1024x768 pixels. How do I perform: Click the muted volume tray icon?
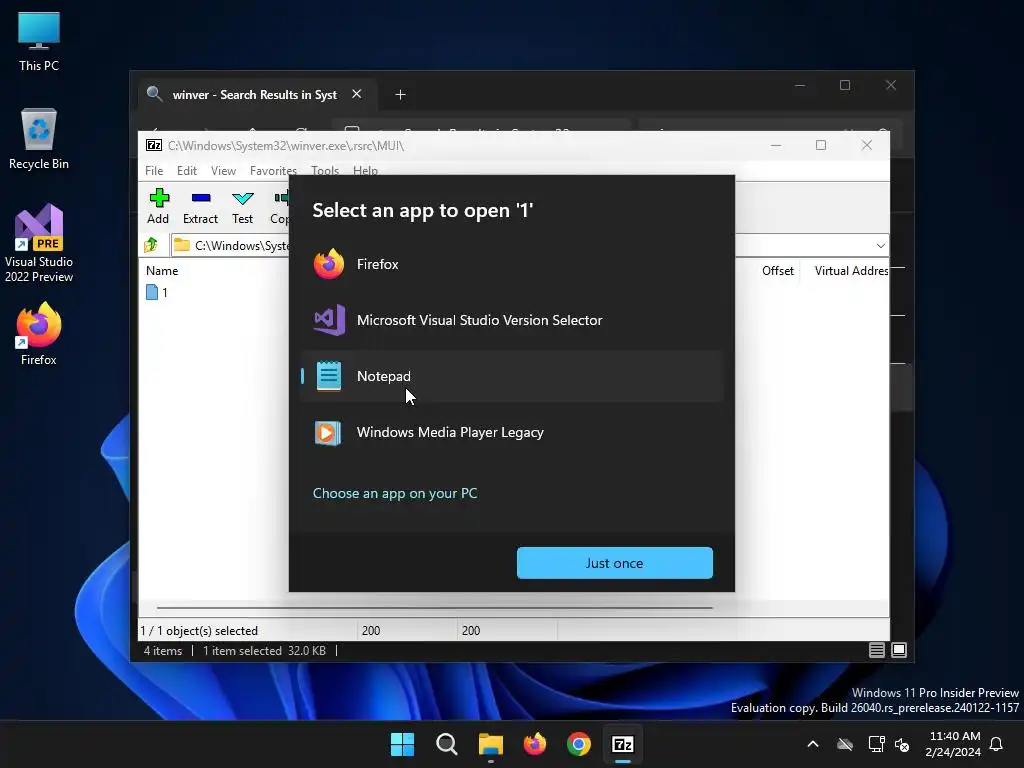point(902,744)
